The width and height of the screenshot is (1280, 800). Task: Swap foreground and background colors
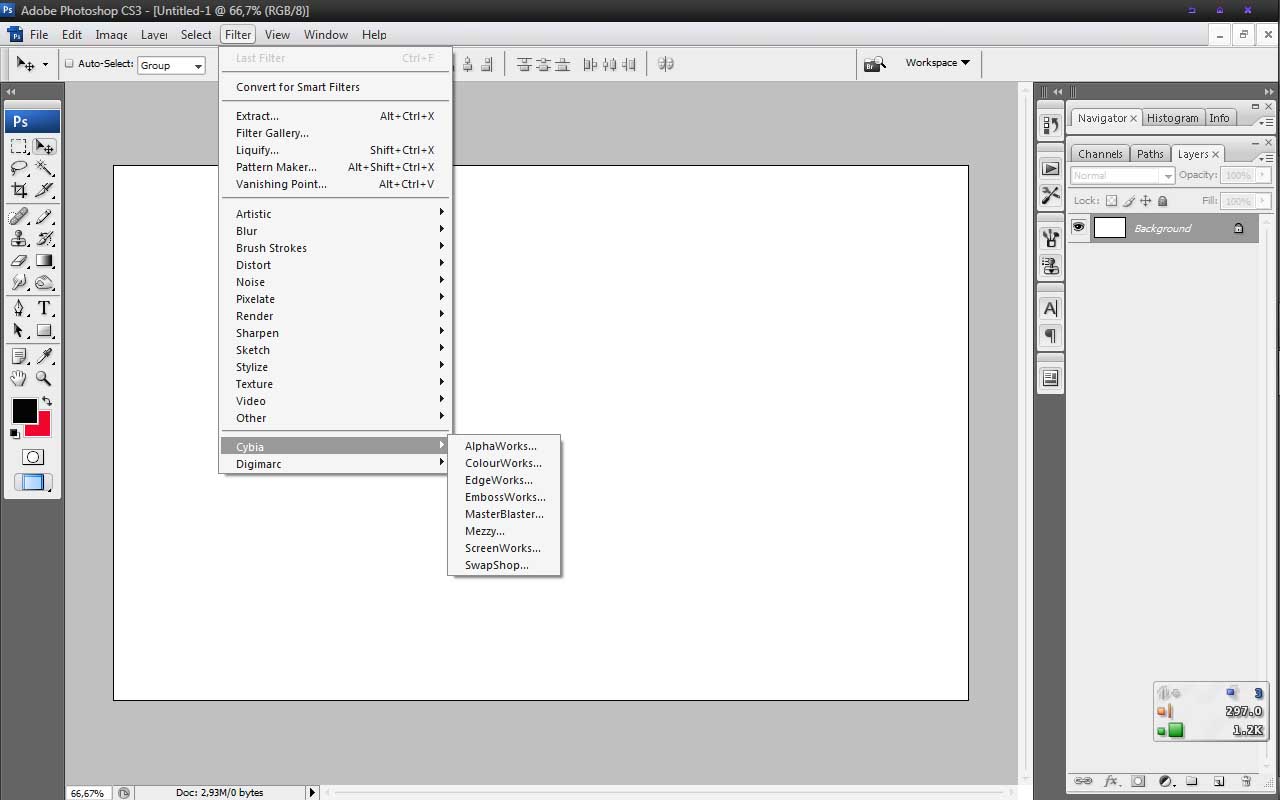coord(47,401)
